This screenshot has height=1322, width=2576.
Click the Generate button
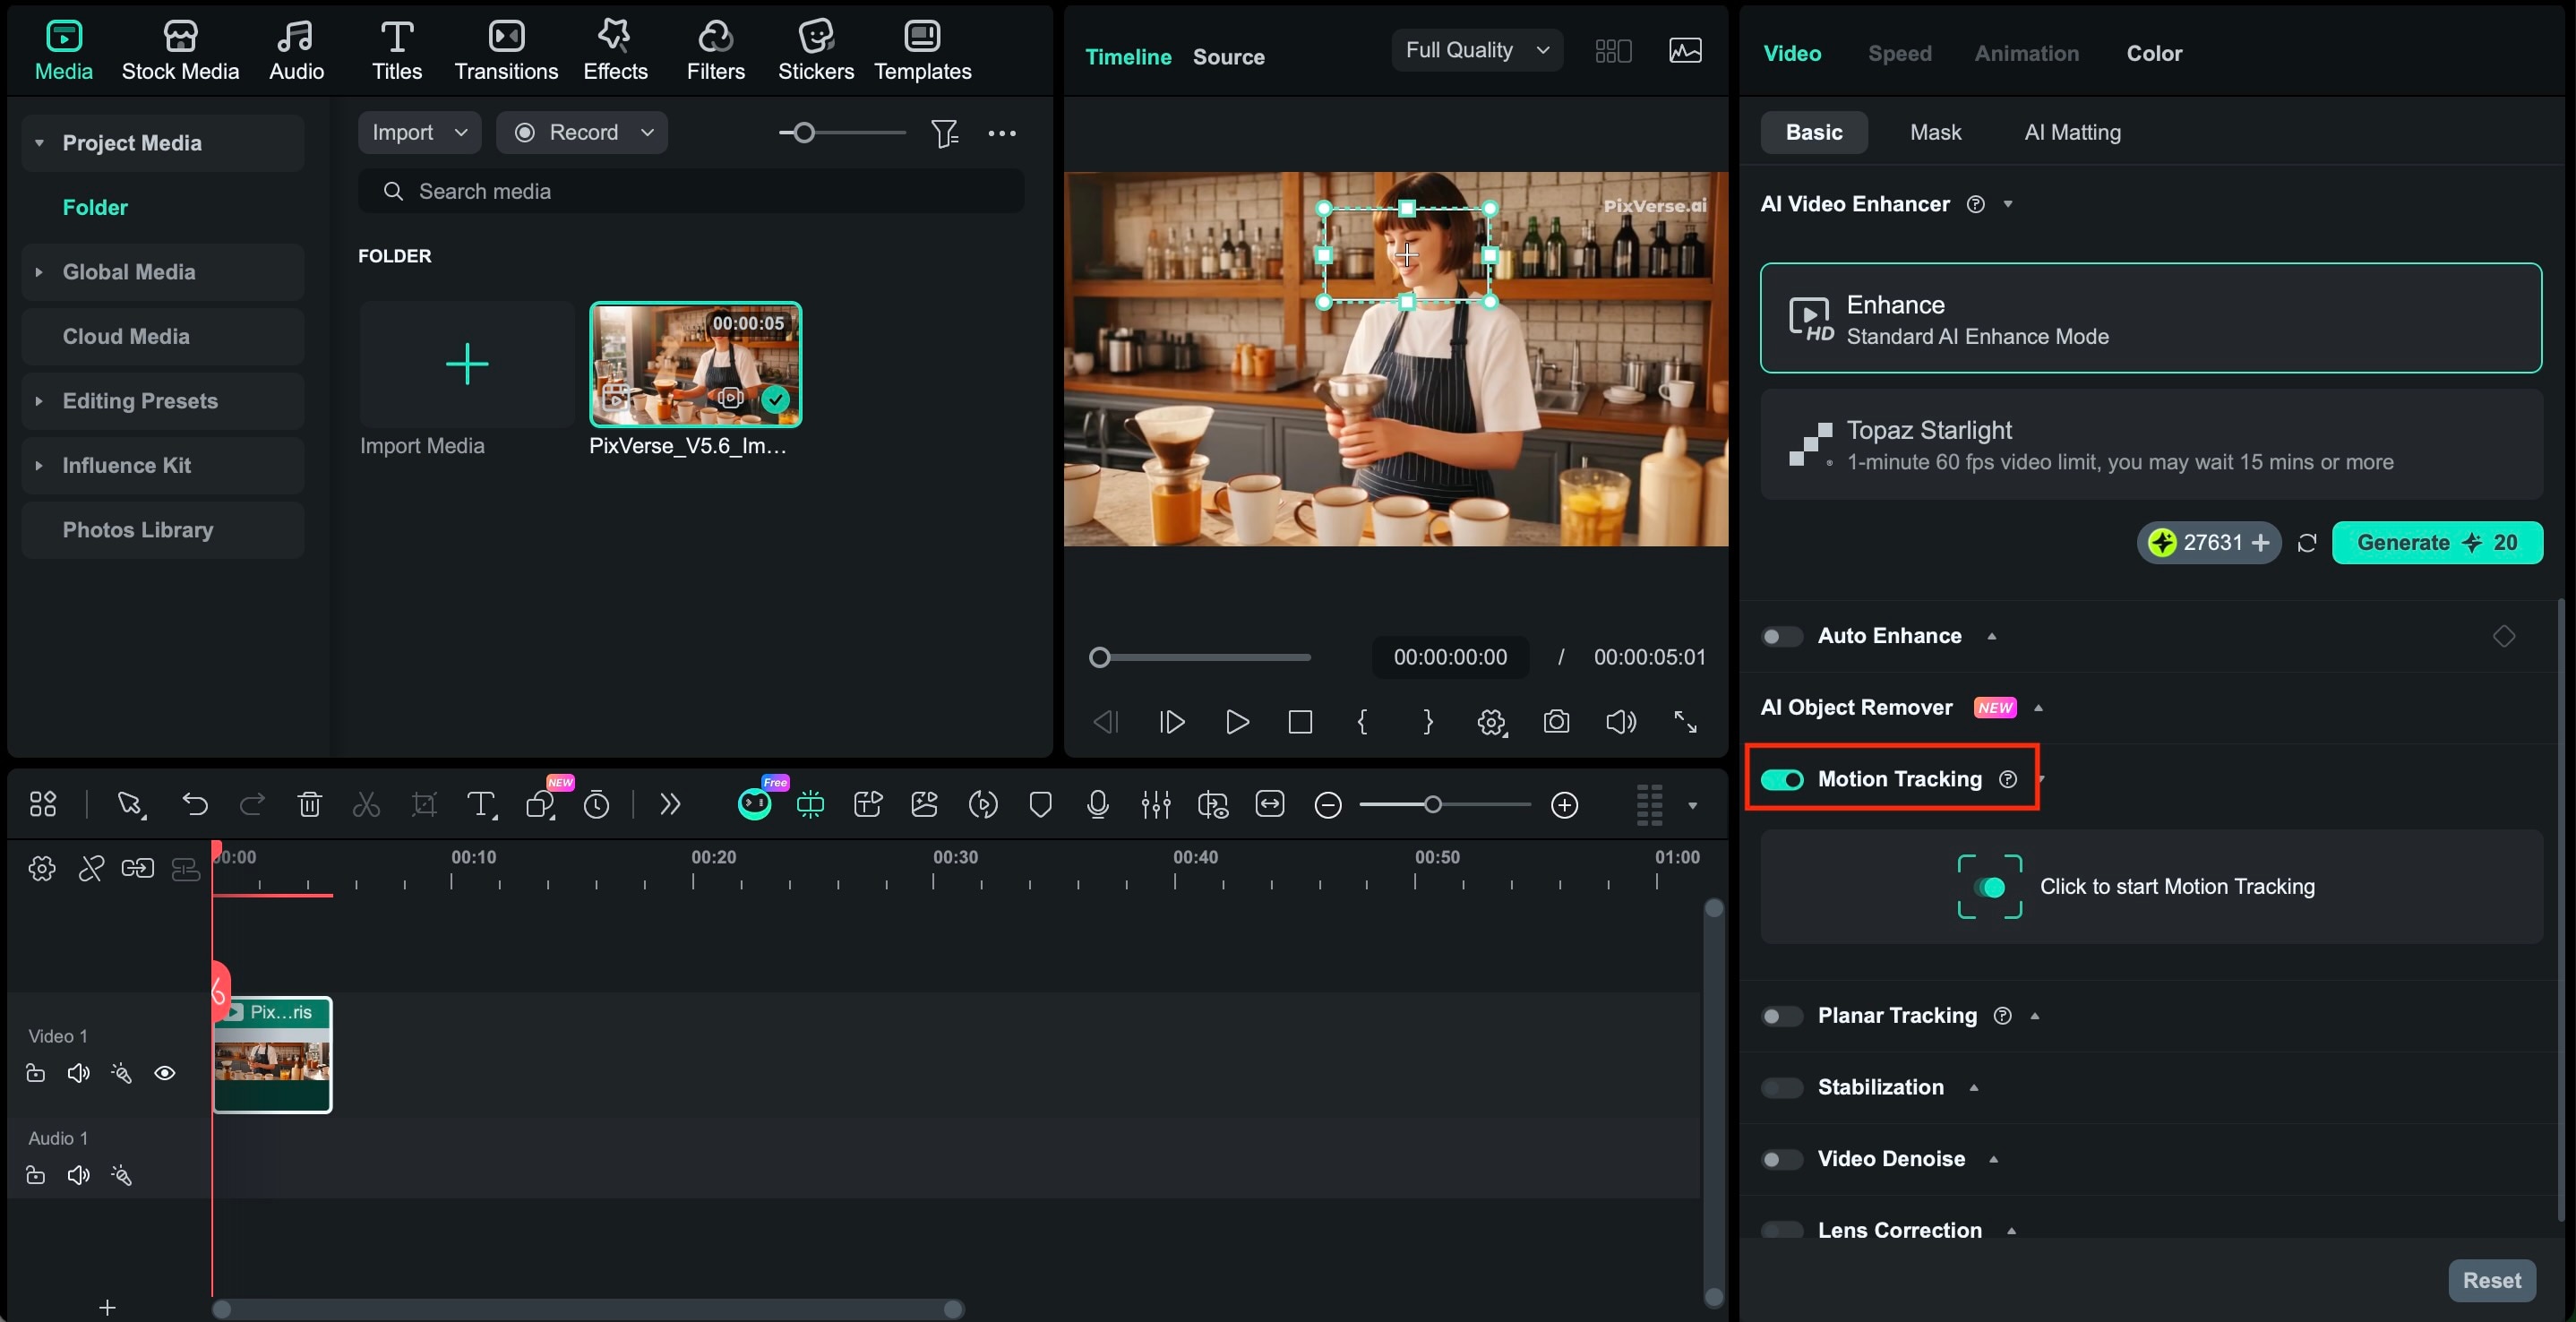coord(2438,542)
